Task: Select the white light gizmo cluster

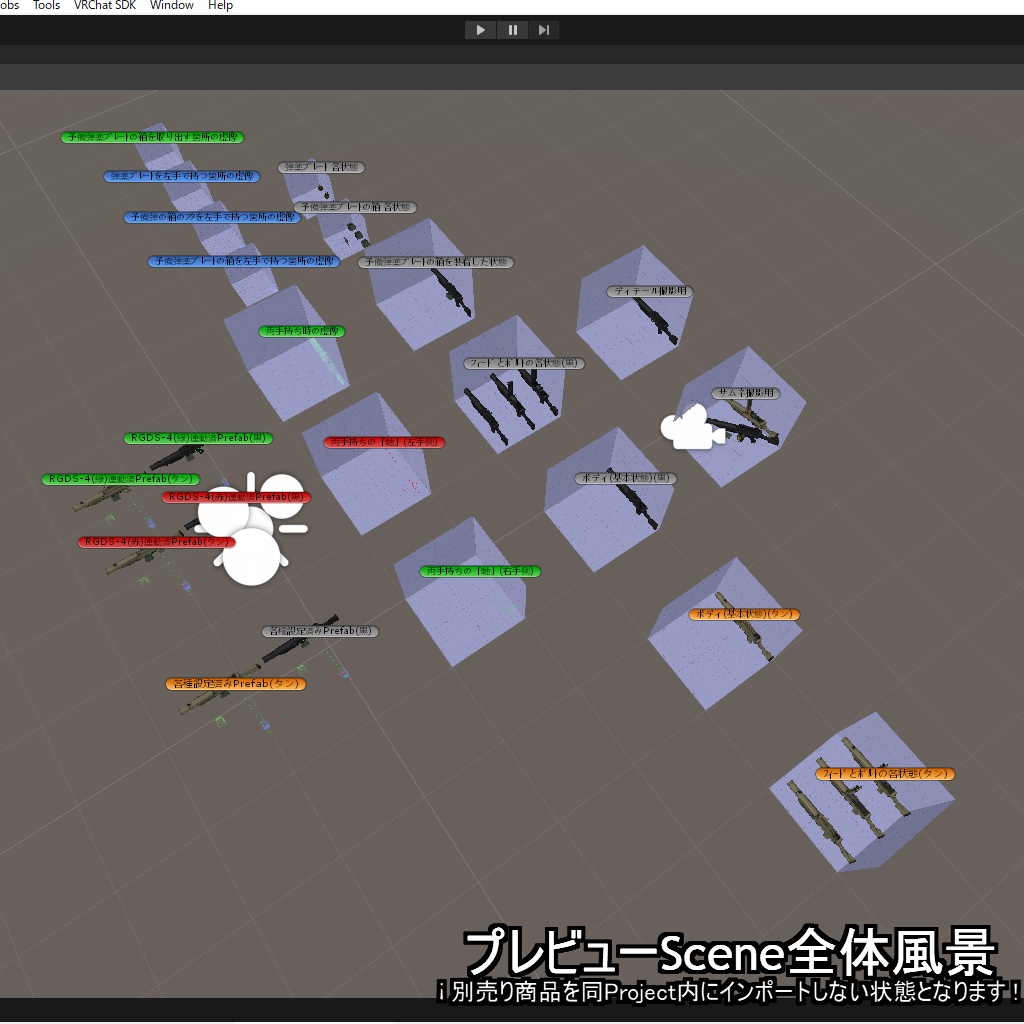Action: point(253,528)
